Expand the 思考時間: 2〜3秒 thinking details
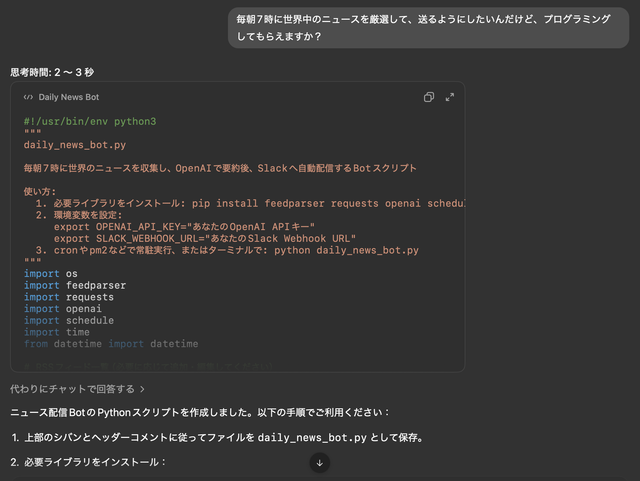 (x=52, y=72)
